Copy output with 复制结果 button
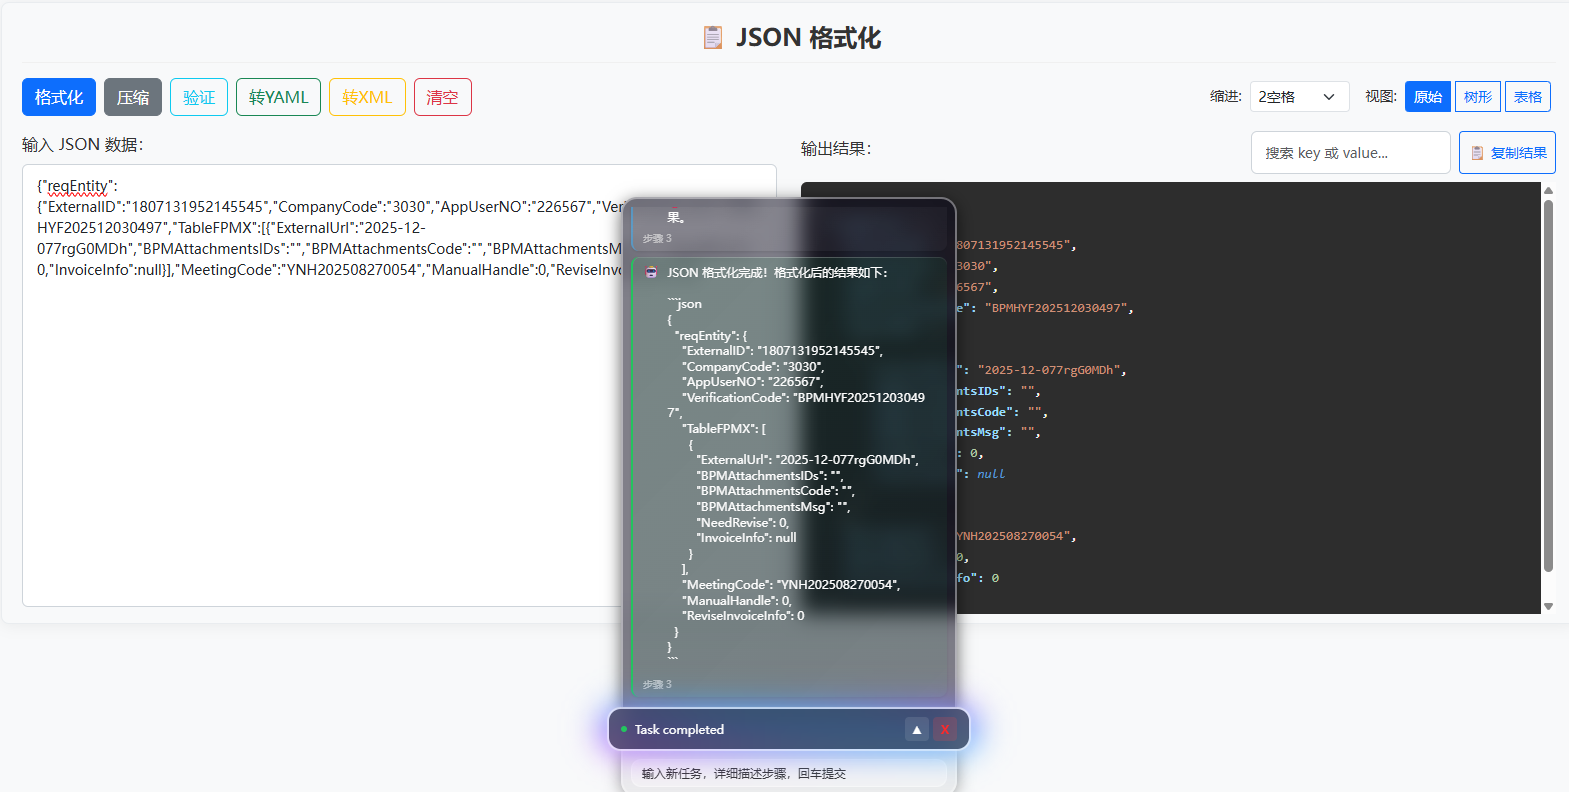This screenshot has width=1569, height=792. (x=1507, y=153)
